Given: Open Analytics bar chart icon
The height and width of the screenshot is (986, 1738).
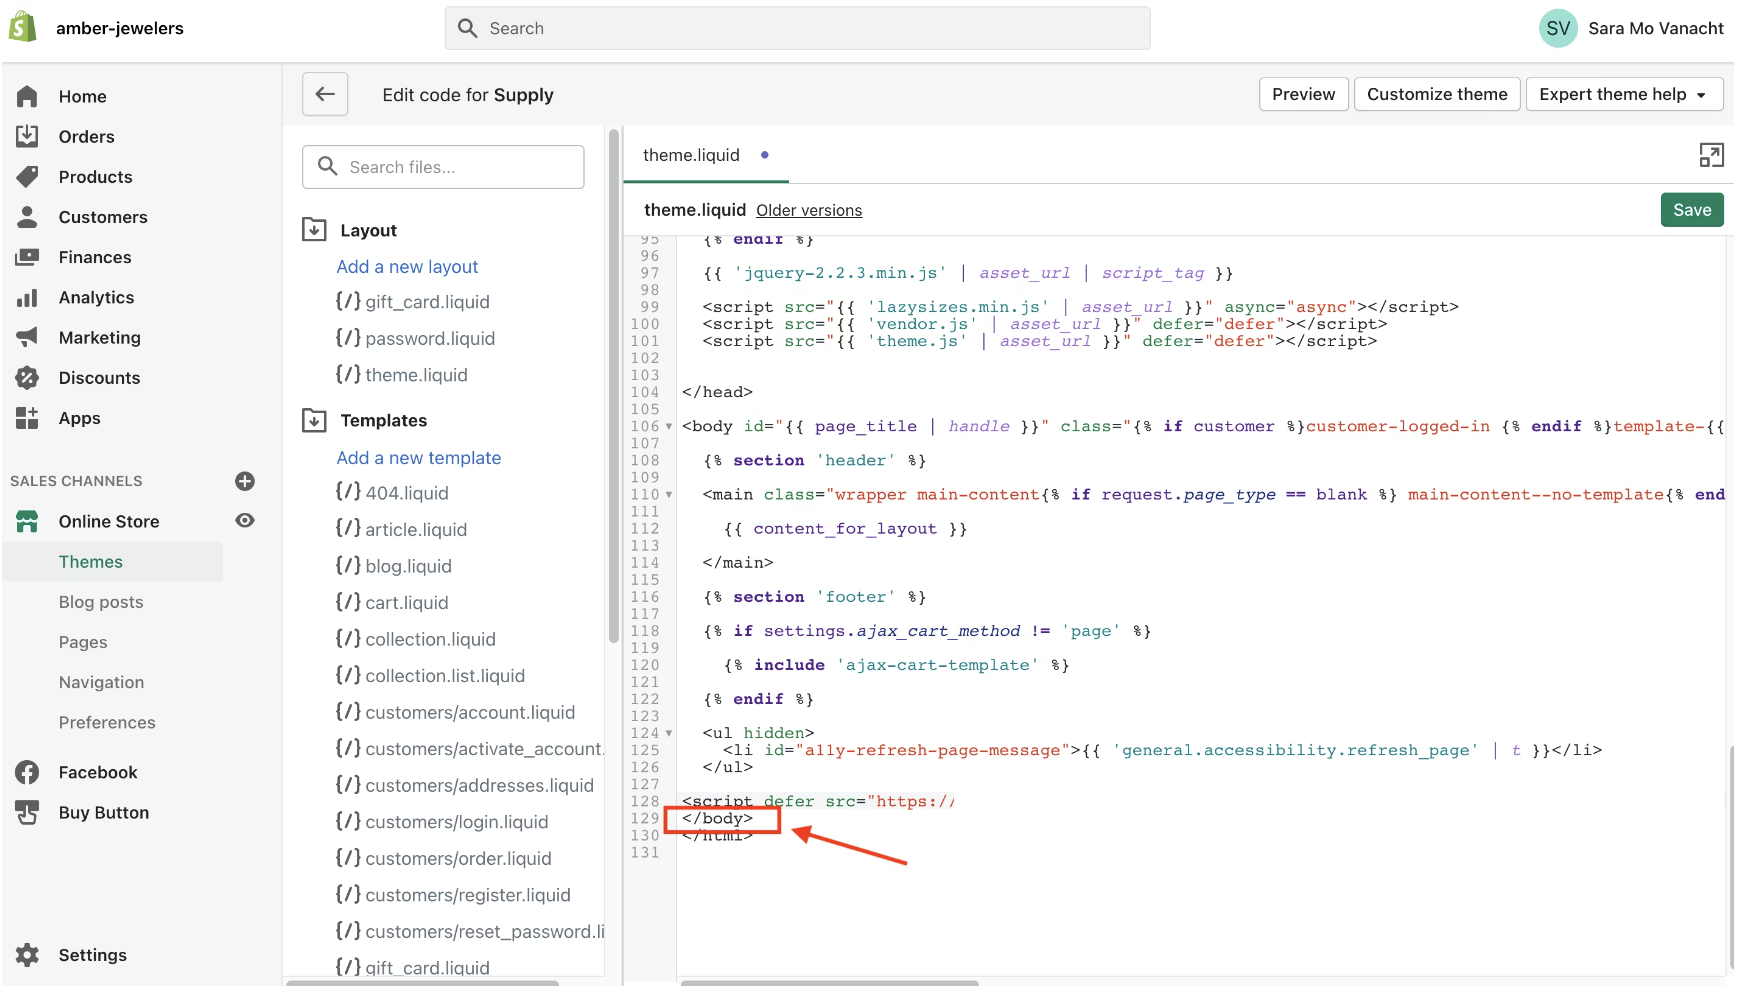Looking at the screenshot, I should coord(27,297).
